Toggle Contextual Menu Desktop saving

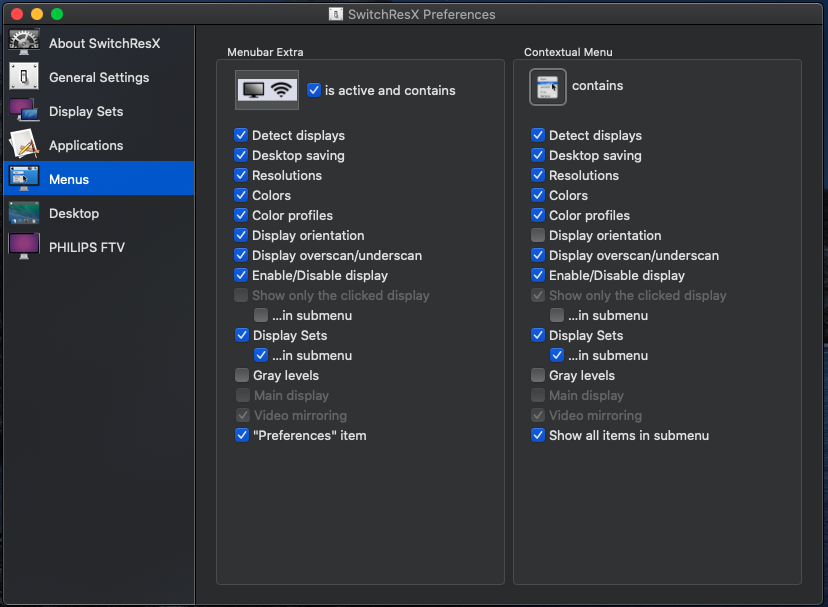(x=538, y=155)
